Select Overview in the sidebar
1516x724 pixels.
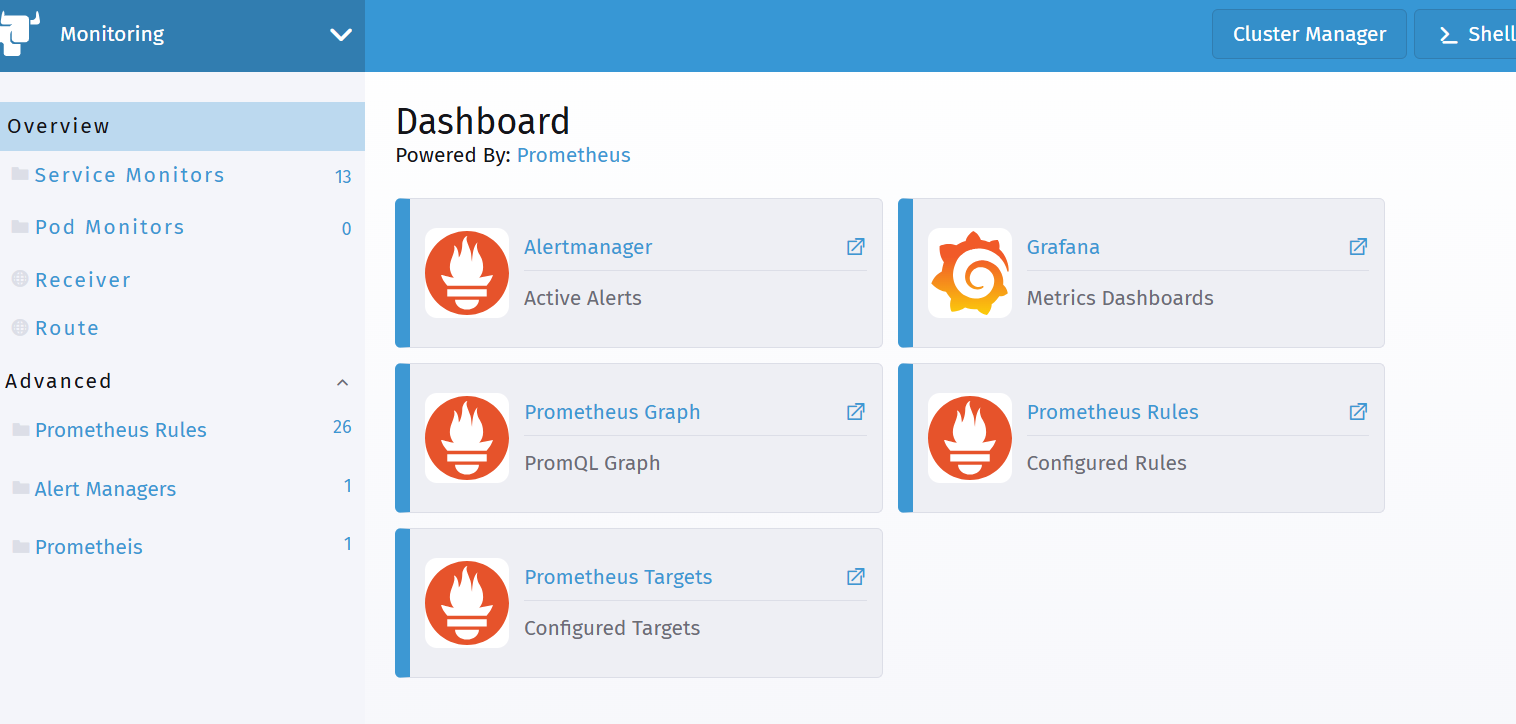click(x=182, y=126)
